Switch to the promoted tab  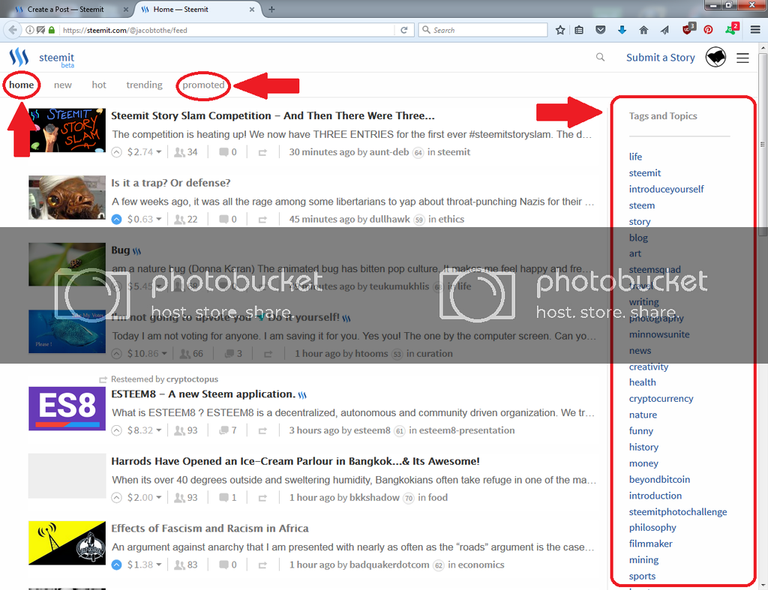pos(203,85)
